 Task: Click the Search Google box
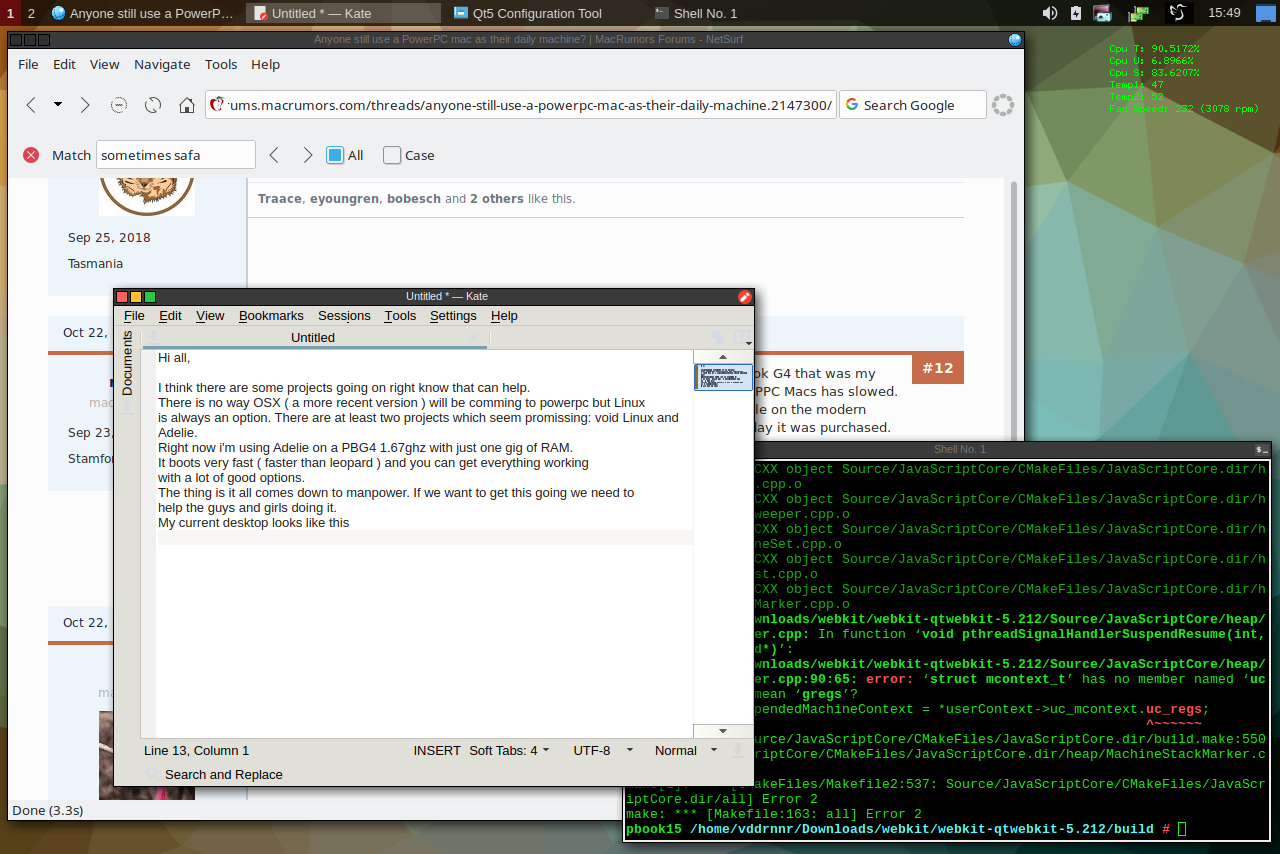pyautogui.click(x=912, y=105)
